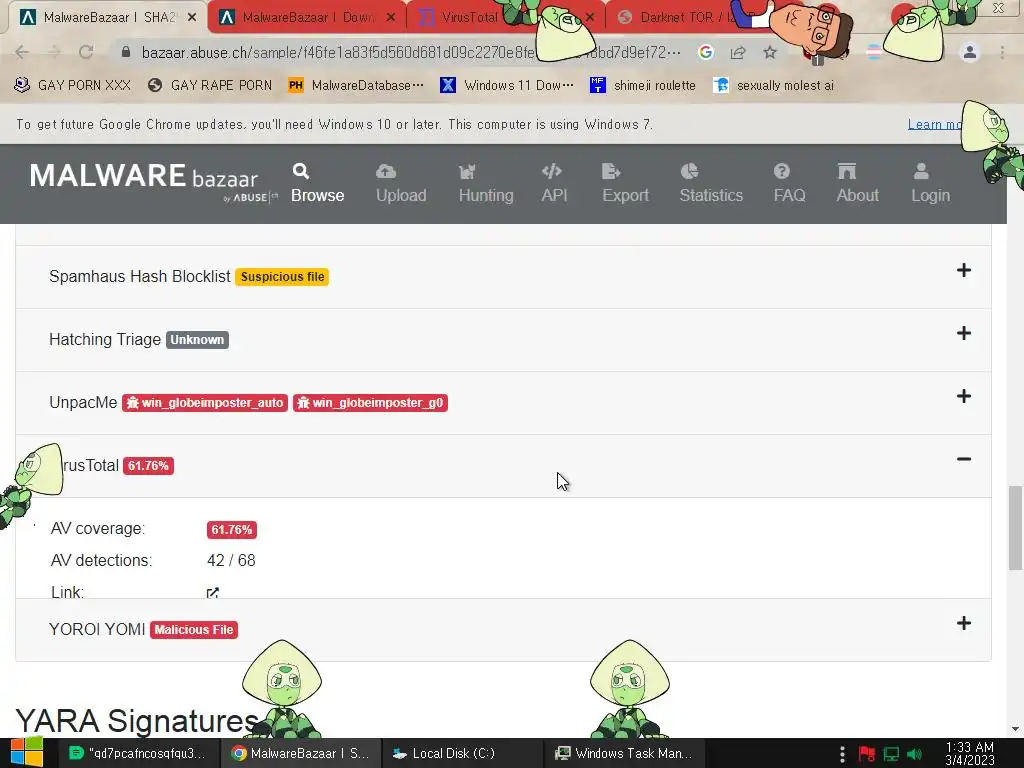Switch to the MalwareBazaar Download tab

point(307,18)
